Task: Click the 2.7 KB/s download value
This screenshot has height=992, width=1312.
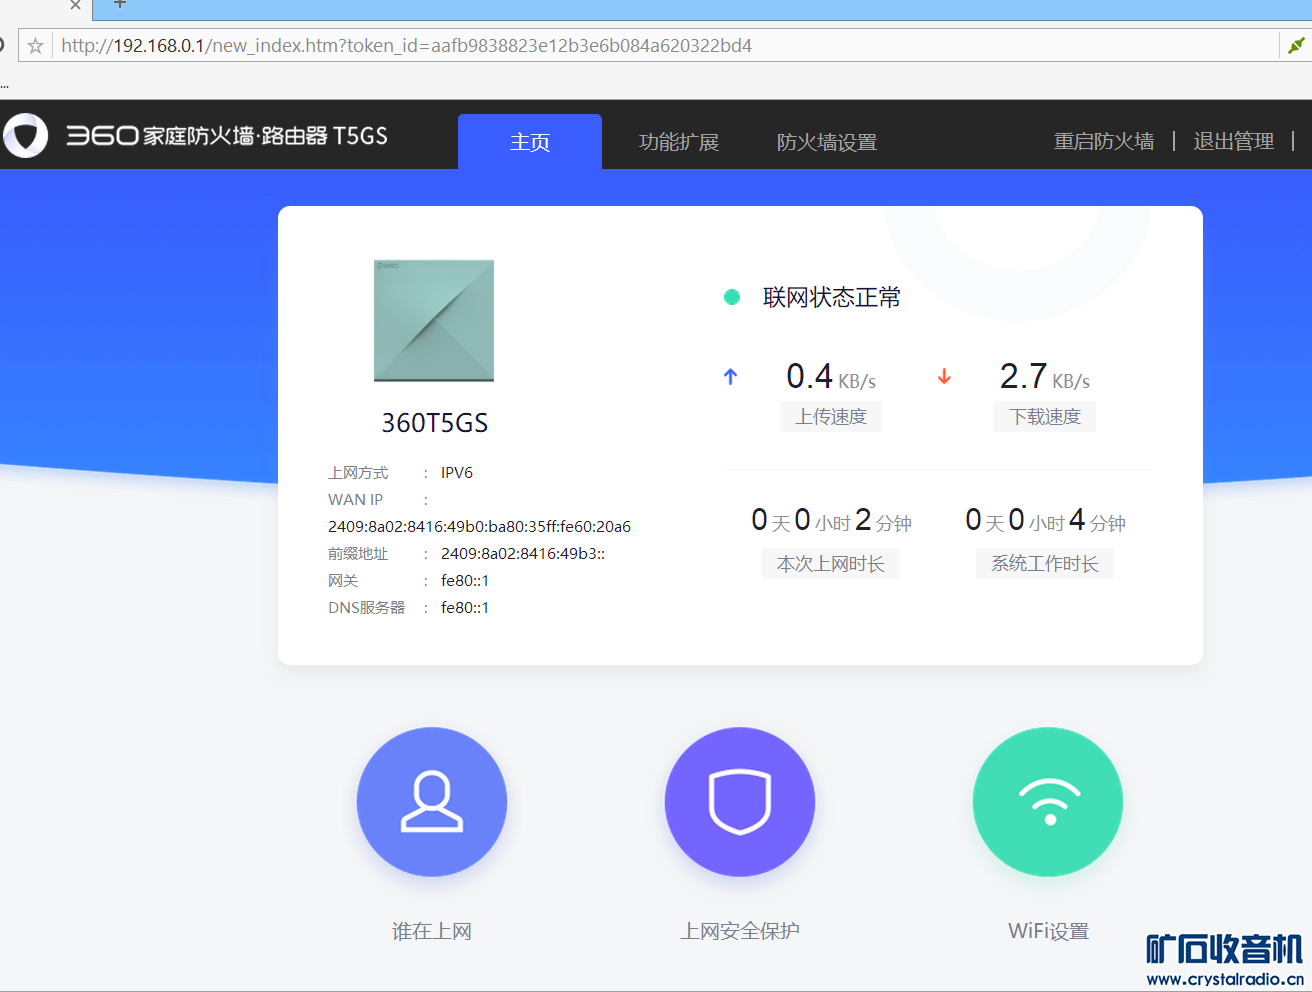Action: pos(1045,376)
